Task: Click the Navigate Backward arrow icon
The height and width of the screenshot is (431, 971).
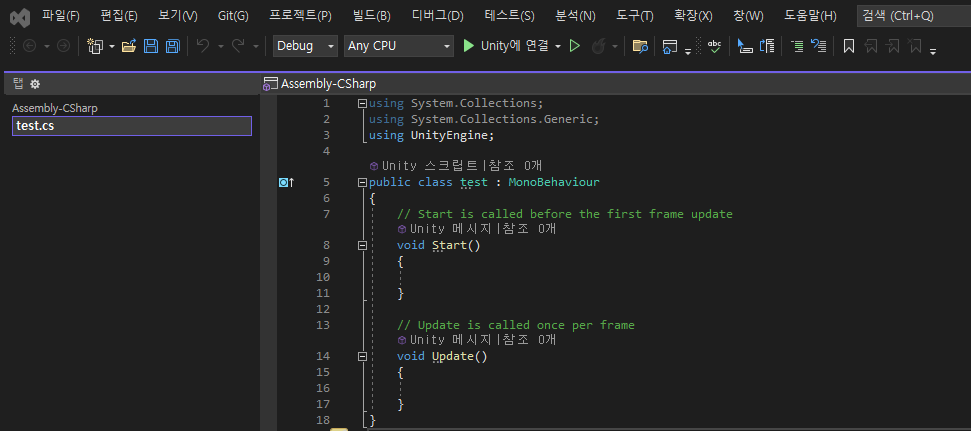Action: pyautogui.click(x=30, y=46)
